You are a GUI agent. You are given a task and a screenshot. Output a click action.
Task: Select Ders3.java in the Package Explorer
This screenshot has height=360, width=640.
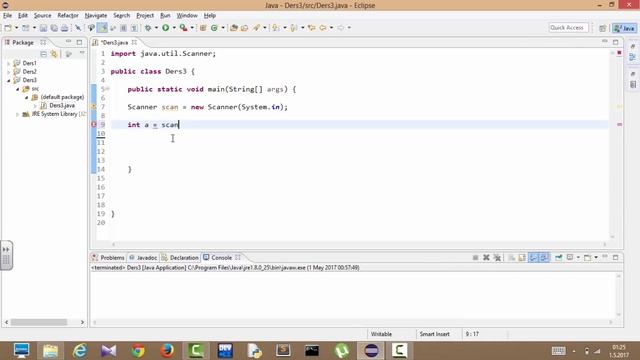[62, 106]
